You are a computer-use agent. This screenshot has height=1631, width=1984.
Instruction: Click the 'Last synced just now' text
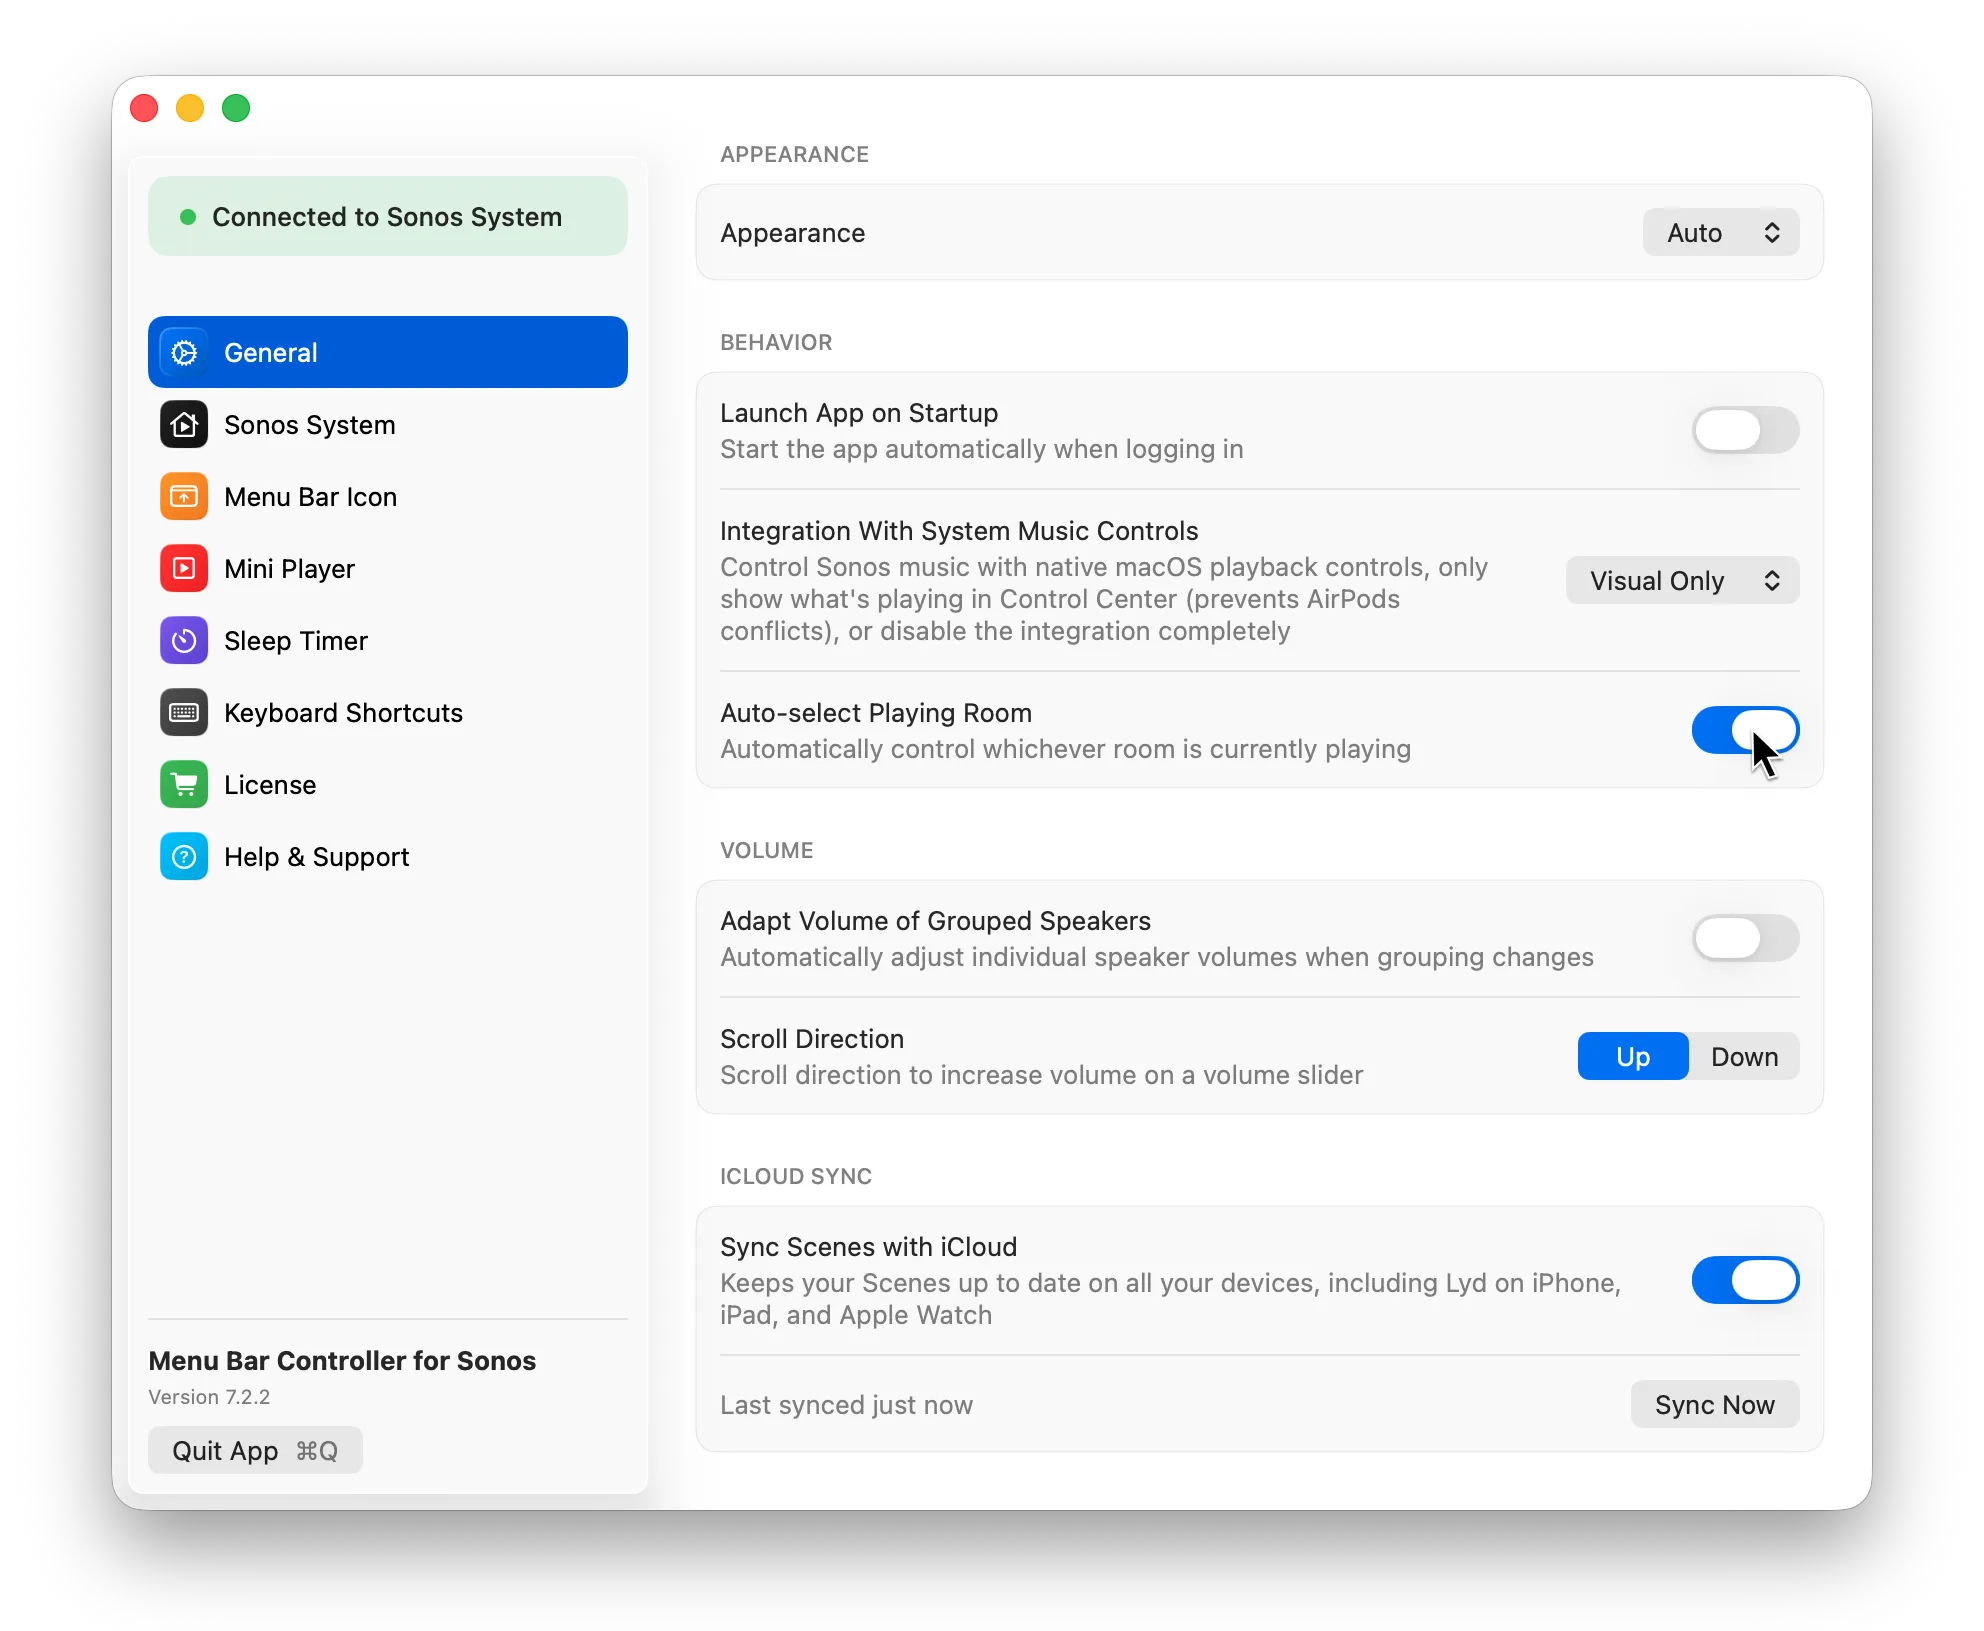click(846, 1405)
